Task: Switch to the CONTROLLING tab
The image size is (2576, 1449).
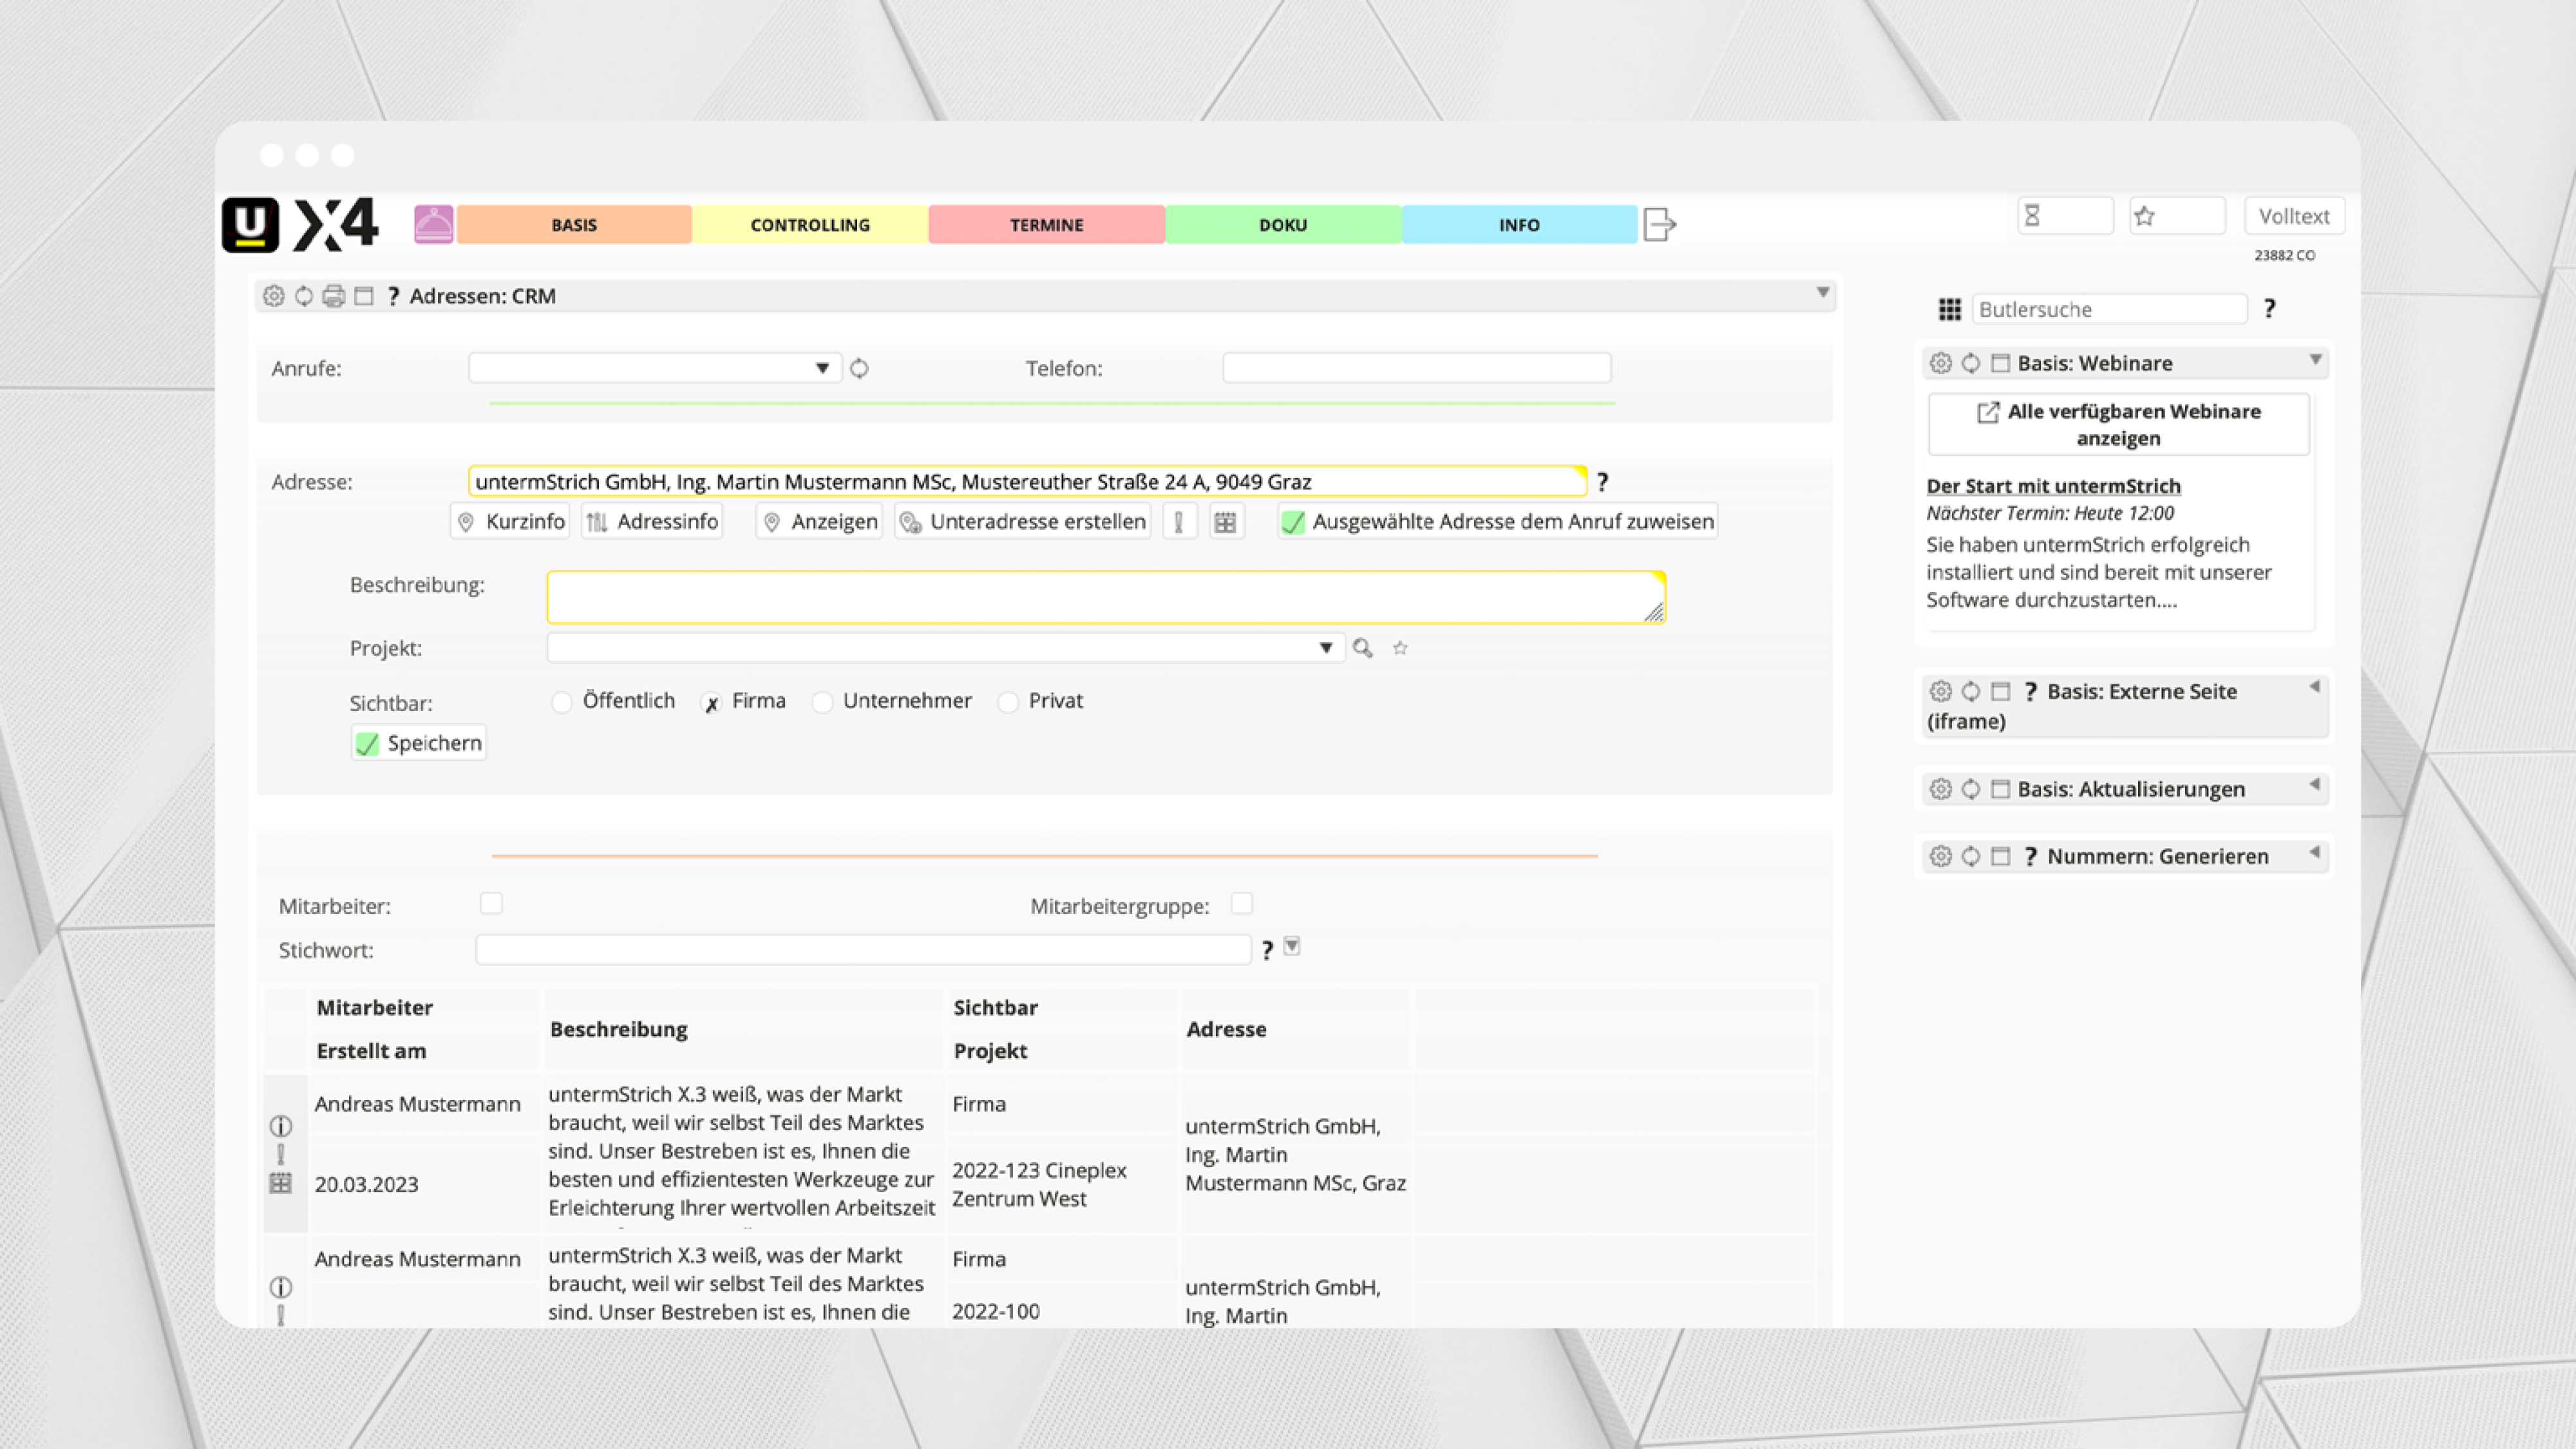Action: coord(810,225)
